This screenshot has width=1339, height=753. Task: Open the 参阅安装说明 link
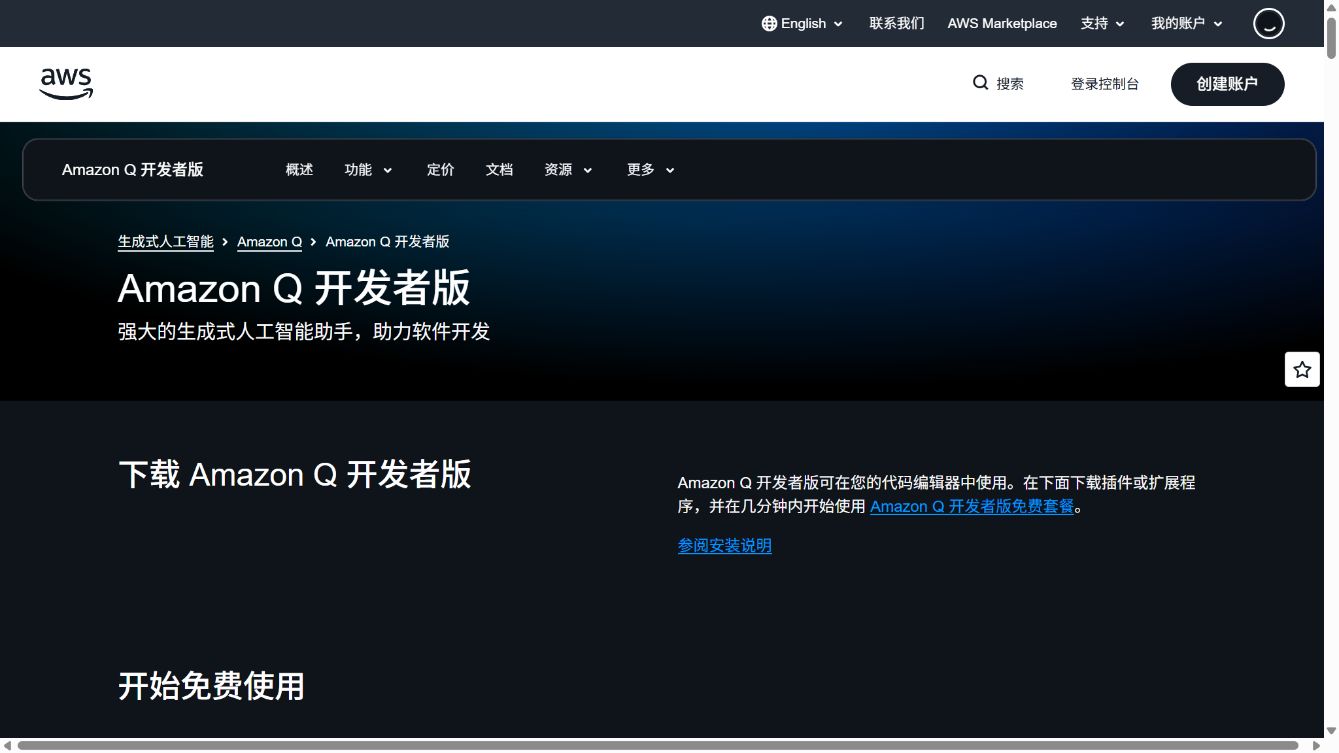coord(725,546)
